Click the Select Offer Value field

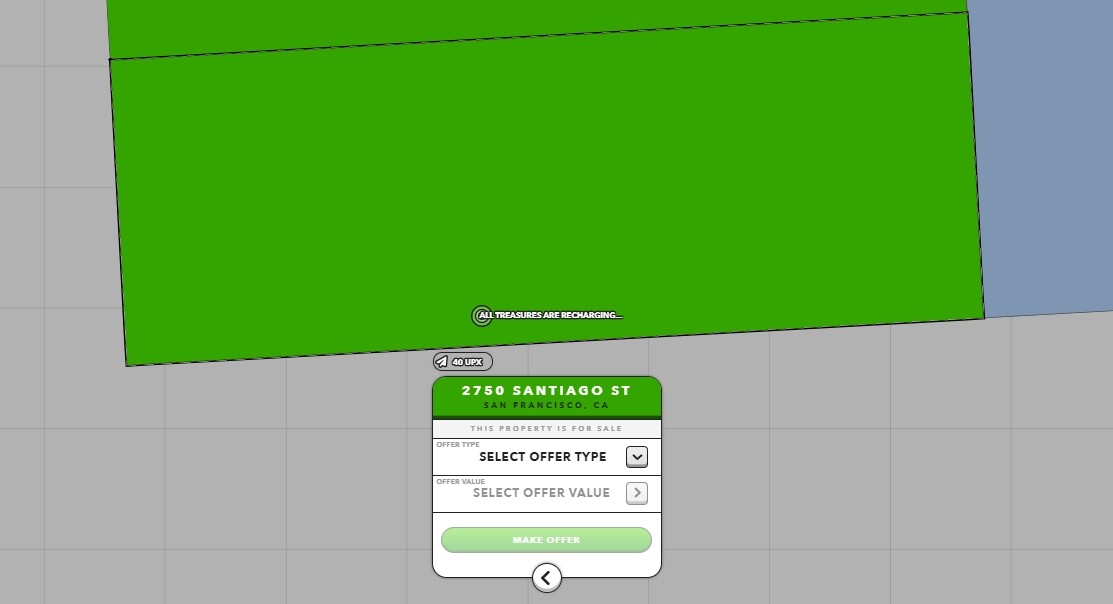tap(541, 493)
